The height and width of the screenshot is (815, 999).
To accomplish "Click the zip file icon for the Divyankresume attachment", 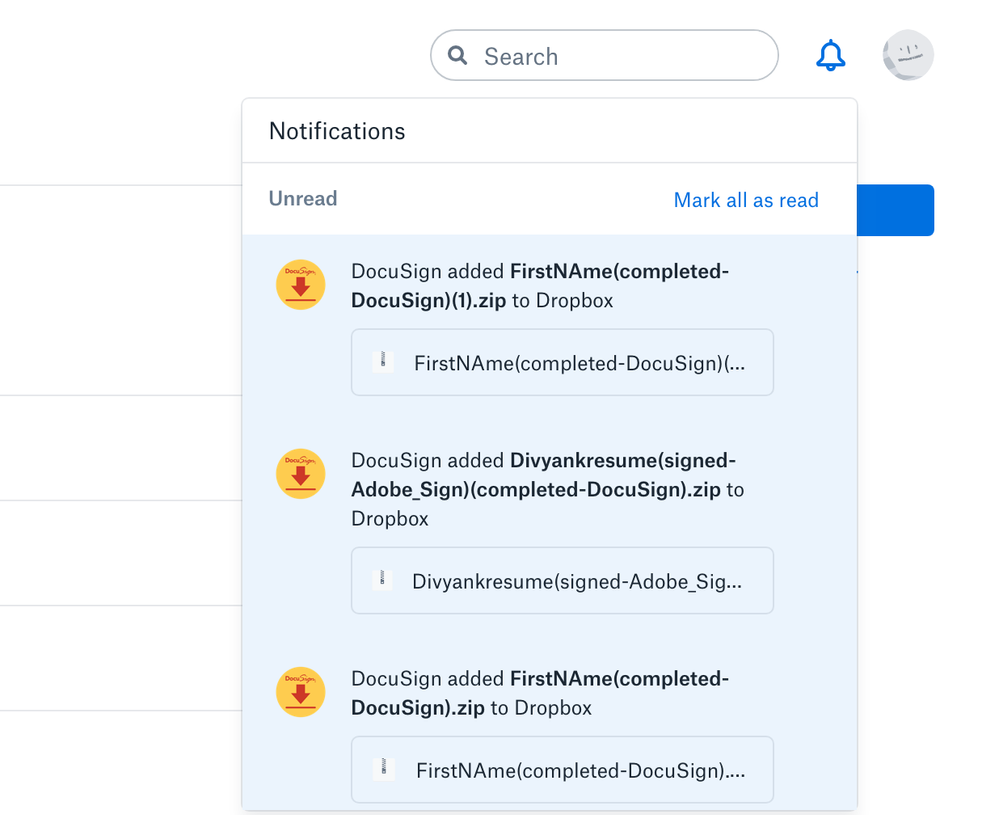I will coord(382,580).
